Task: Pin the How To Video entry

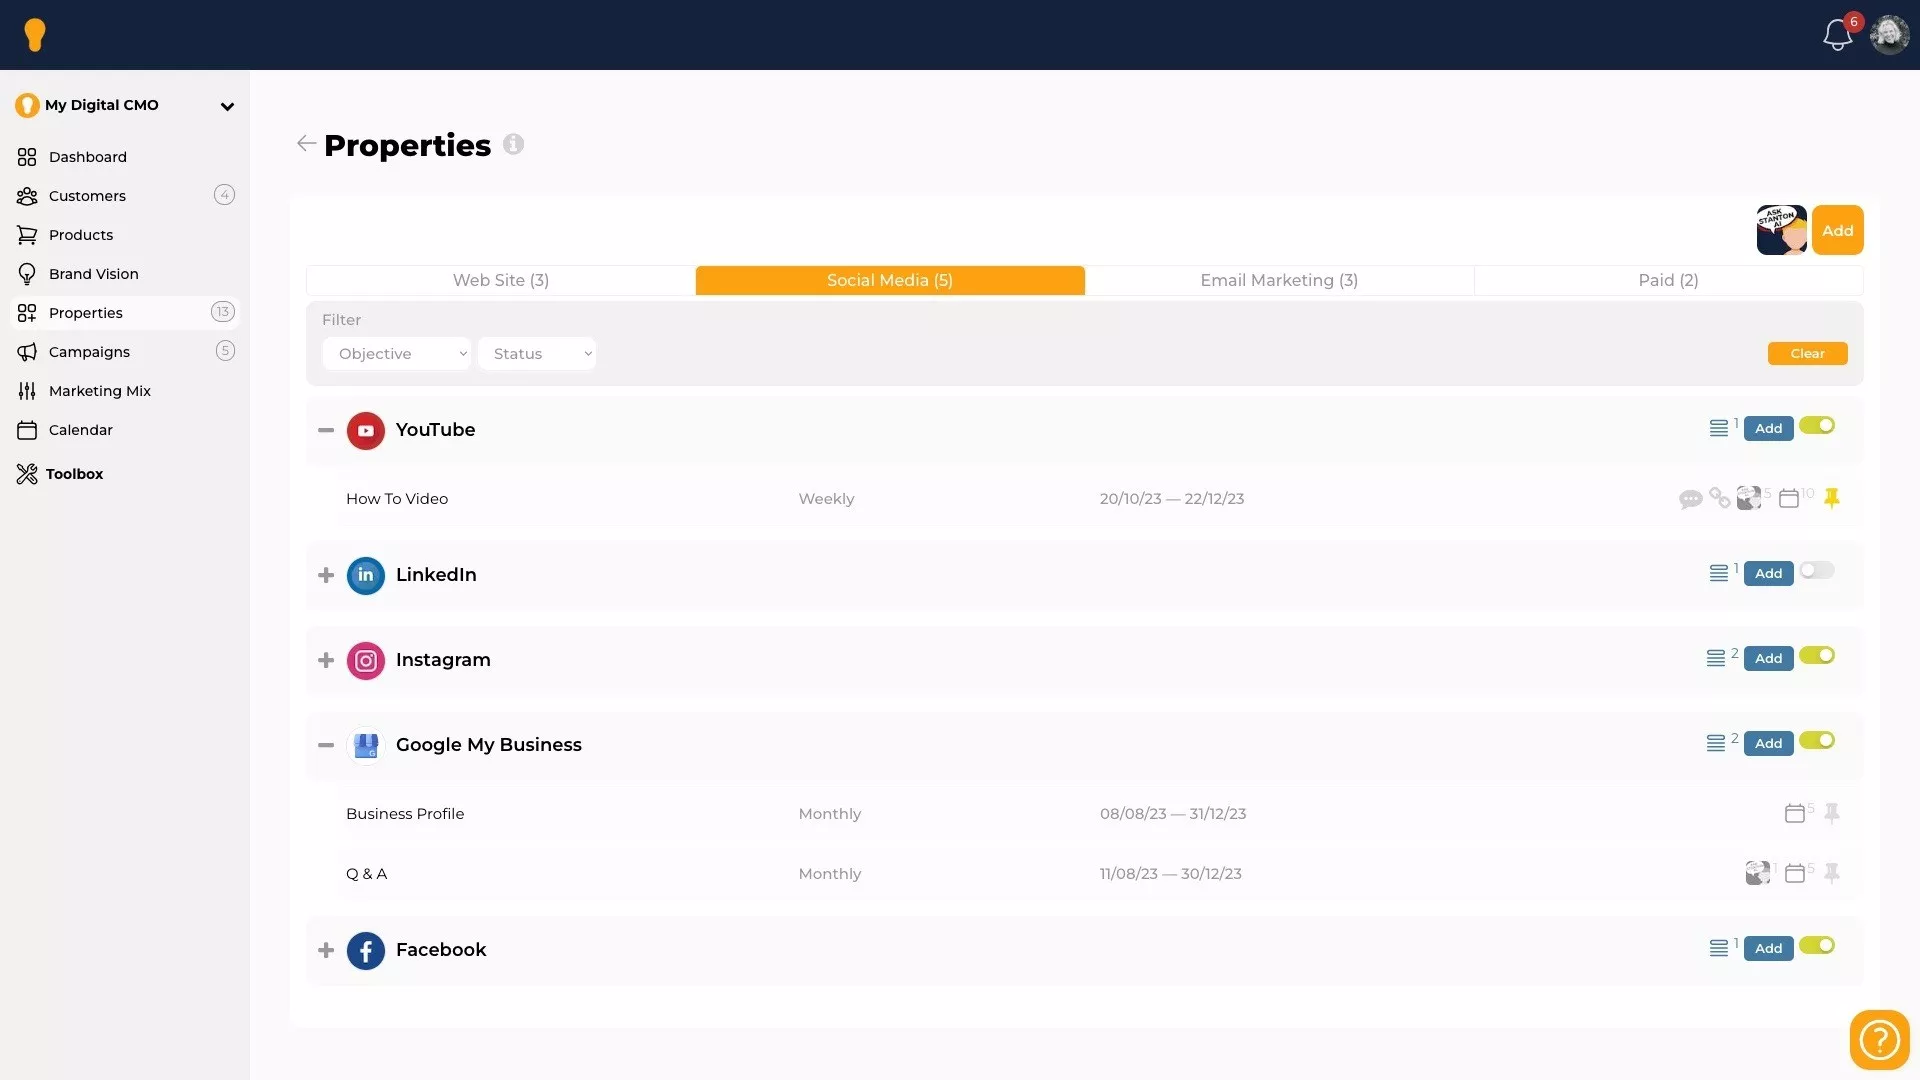Action: [x=1832, y=498]
